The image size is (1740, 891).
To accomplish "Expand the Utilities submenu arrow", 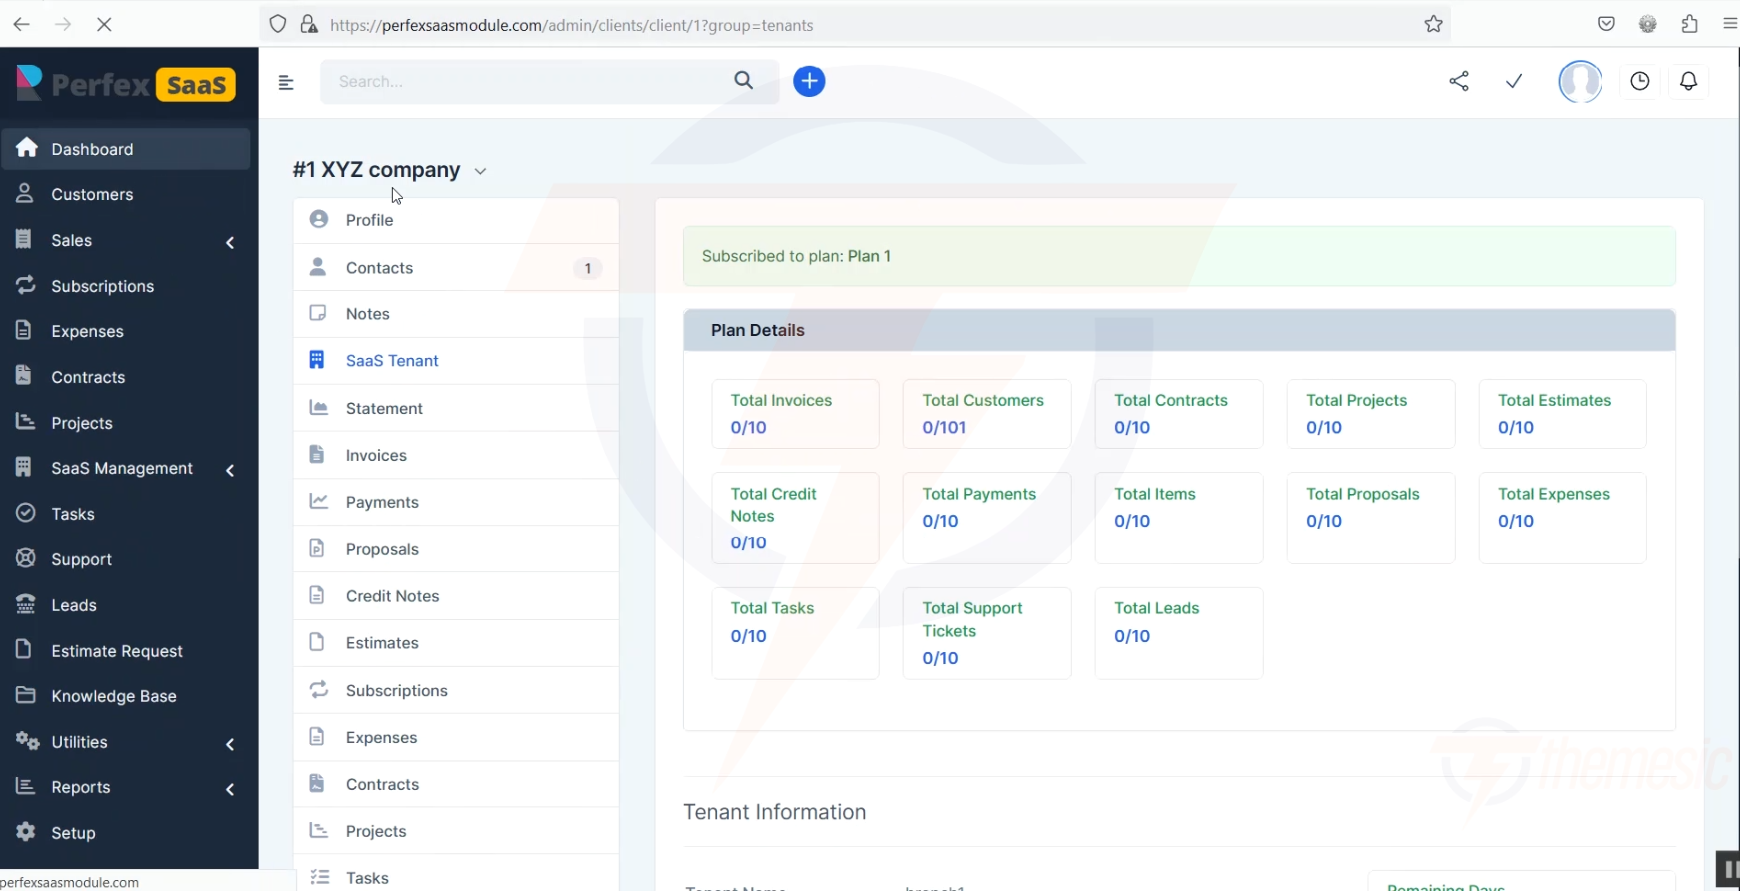I will [x=230, y=744].
